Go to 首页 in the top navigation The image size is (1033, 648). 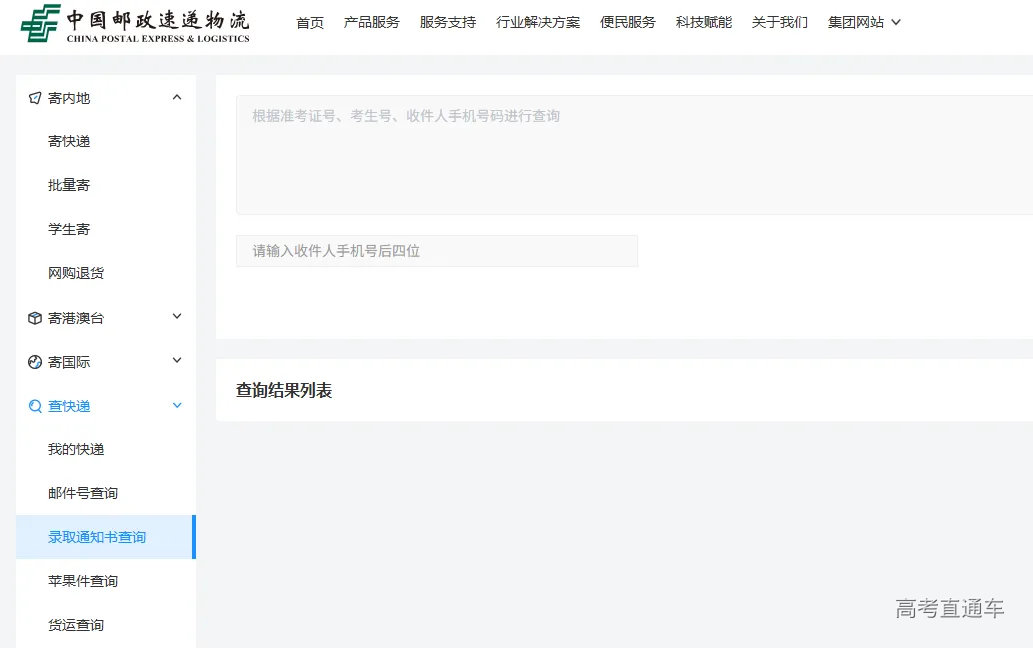pos(309,21)
